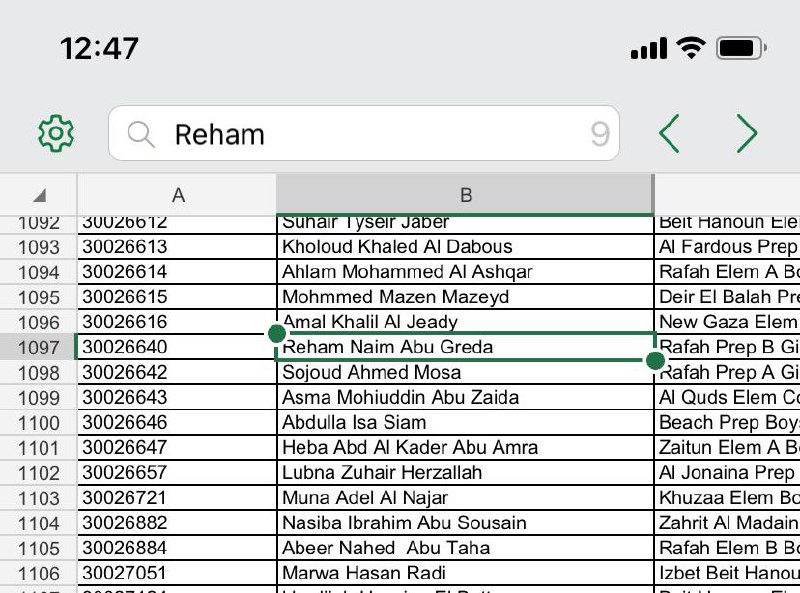Click the select-all corner triangle
Viewport: 800px width, 593px height.
(x=39, y=195)
